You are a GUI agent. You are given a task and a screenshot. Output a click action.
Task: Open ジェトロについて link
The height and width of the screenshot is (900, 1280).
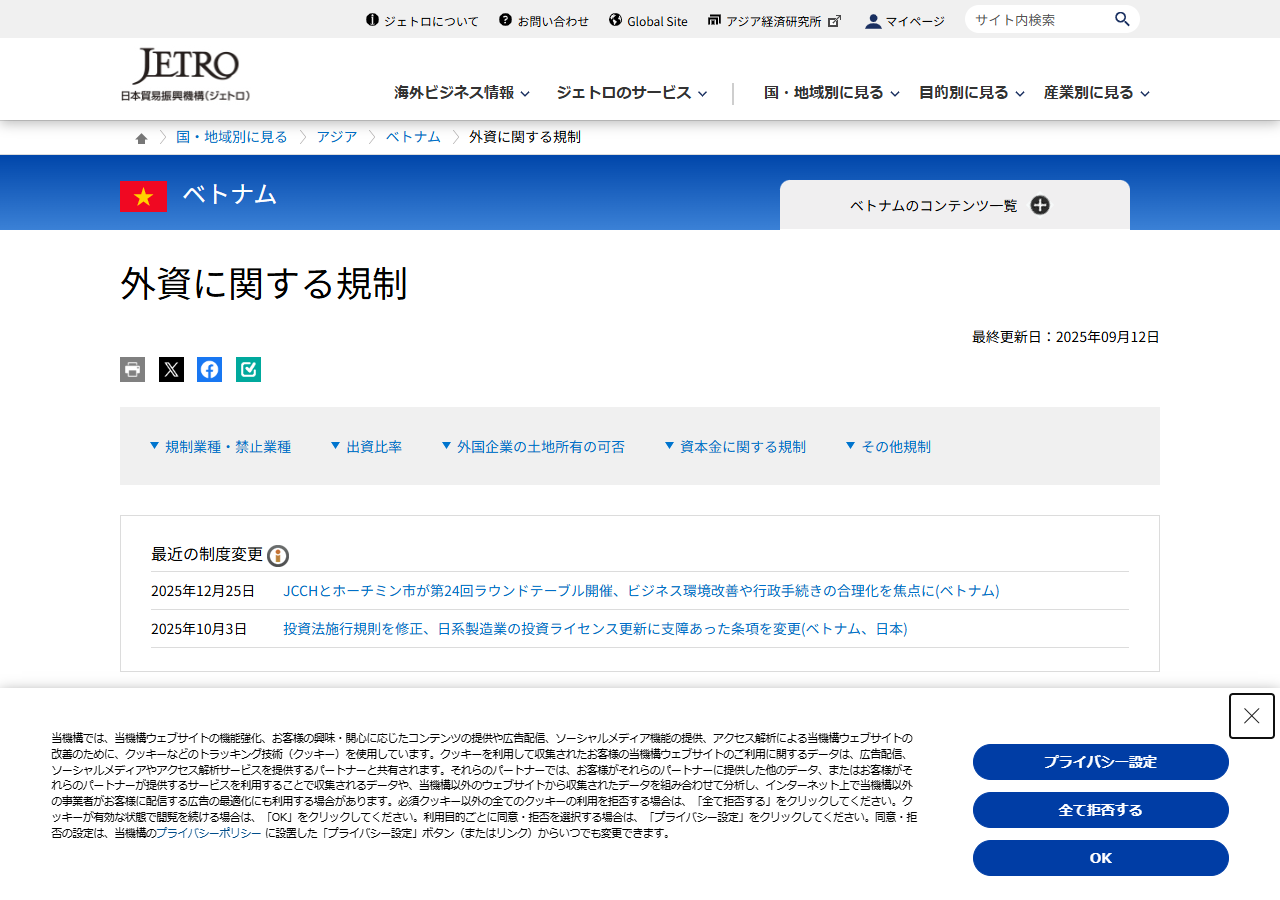tap(422, 20)
